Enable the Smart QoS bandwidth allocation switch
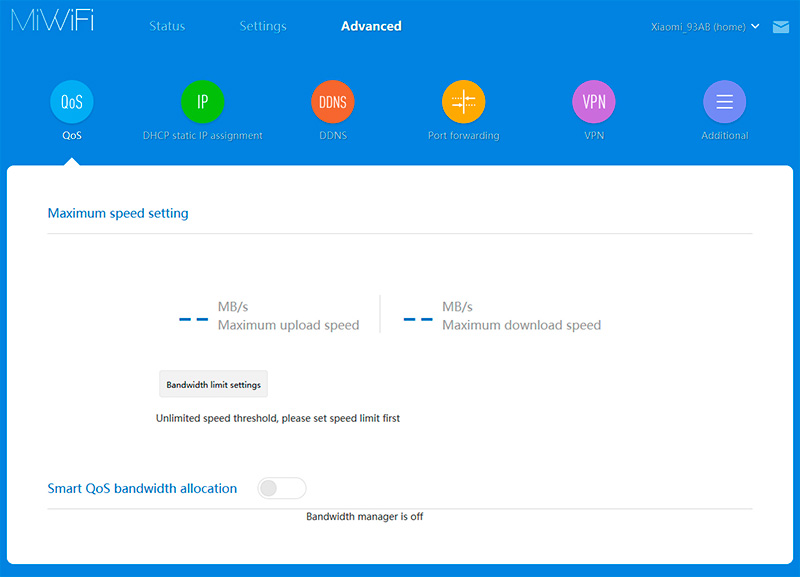Image resolution: width=800 pixels, height=577 pixels. [281, 488]
